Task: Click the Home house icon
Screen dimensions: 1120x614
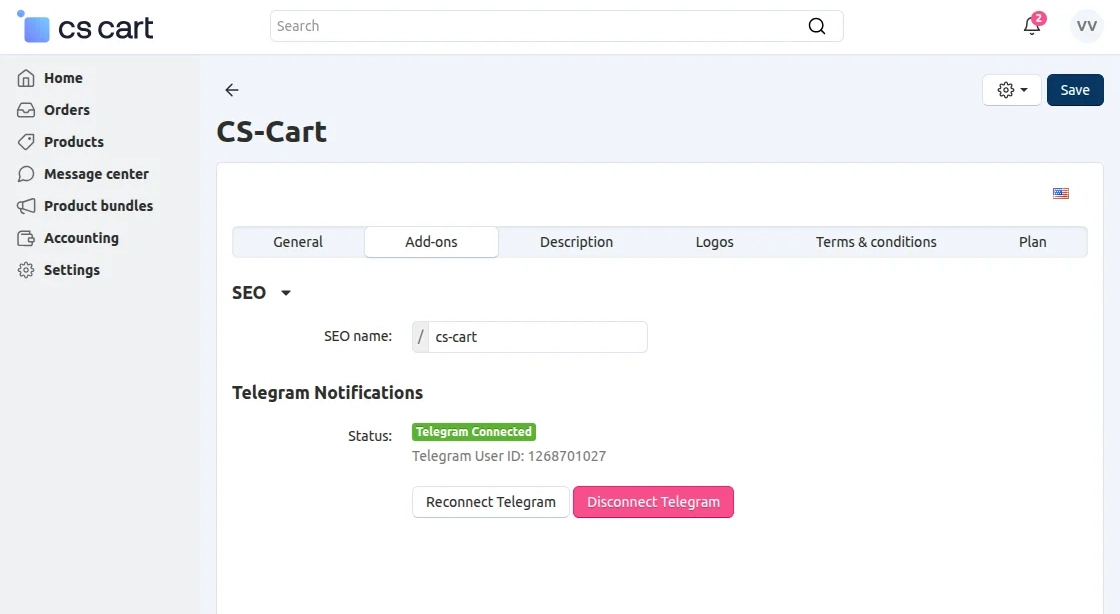Action: tap(26, 78)
